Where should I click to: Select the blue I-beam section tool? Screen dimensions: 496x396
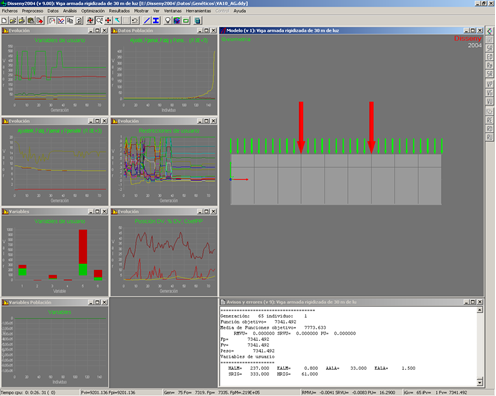[156, 21]
